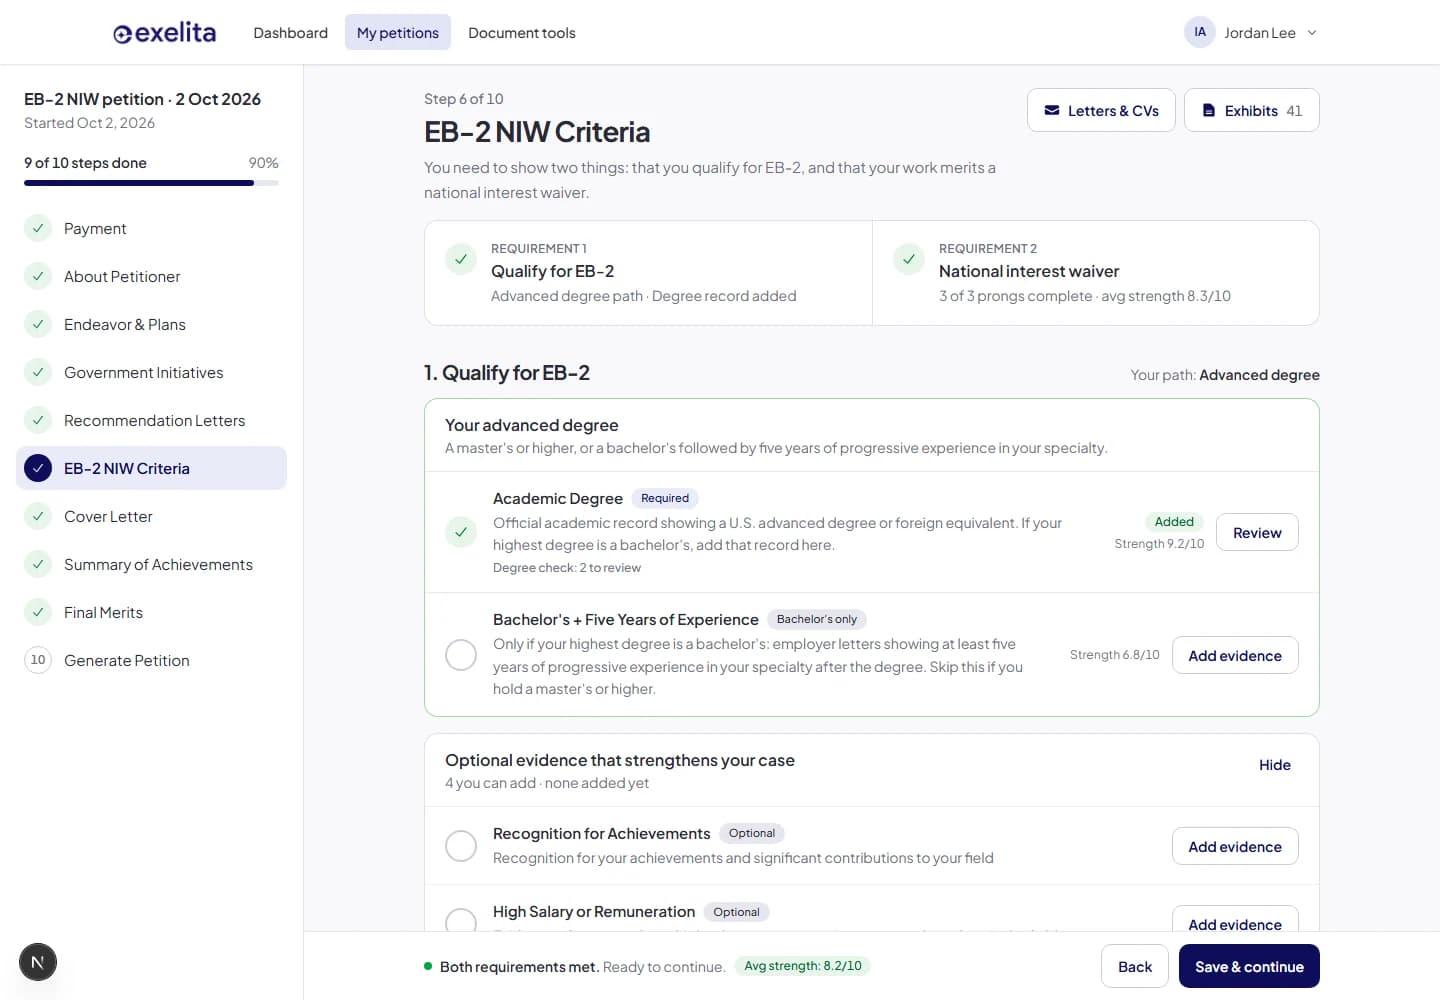The width and height of the screenshot is (1440, 1000).
Task: Click the Avg strength: 8.2/10 badge
Action: [x=803, y=966]
